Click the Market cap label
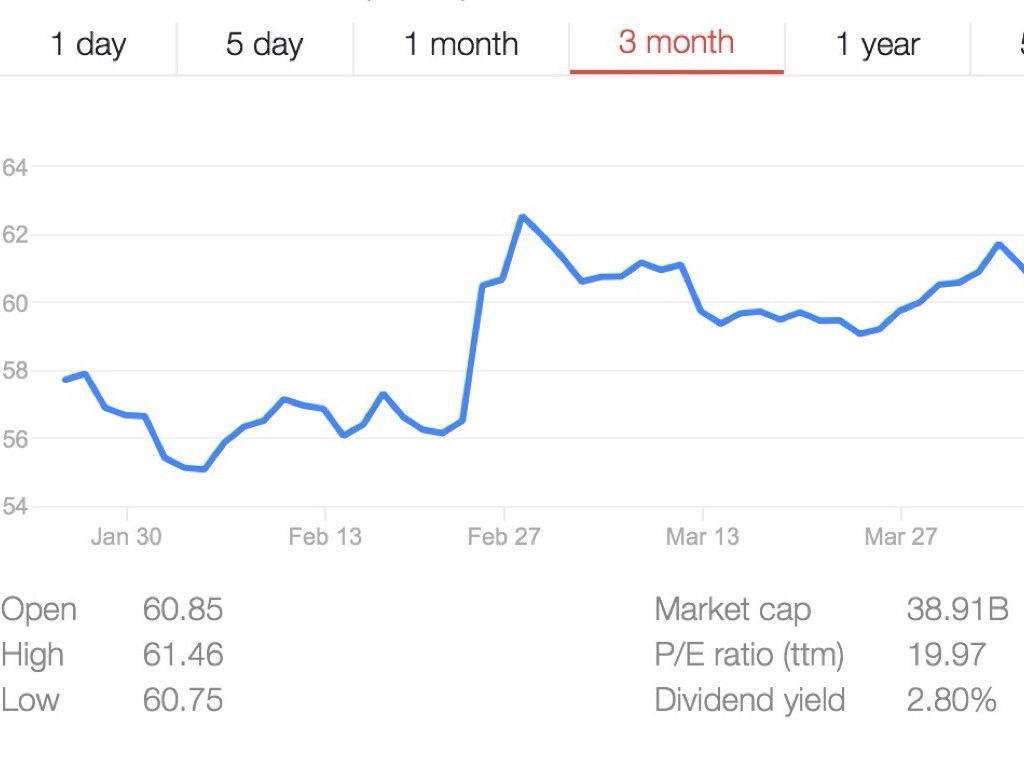The height and width of the screenshot is (768, 1024). click(732, 609)
